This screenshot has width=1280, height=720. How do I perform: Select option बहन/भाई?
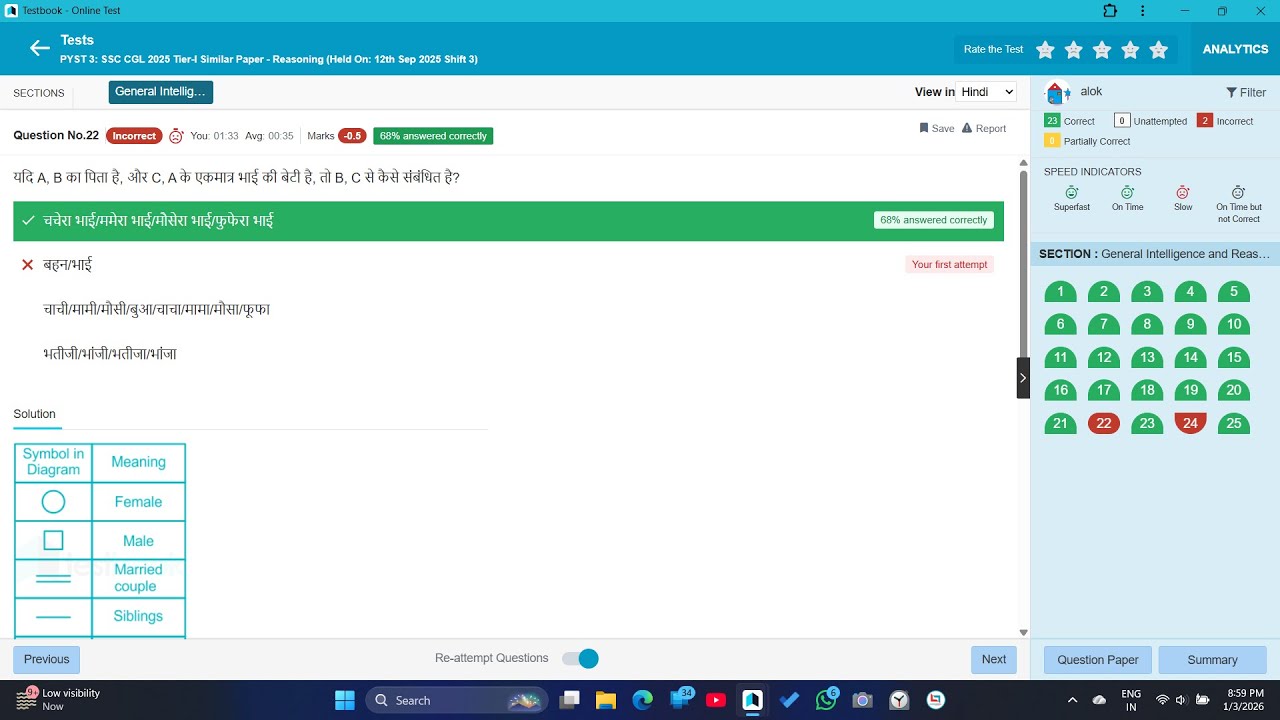[508, 265]
